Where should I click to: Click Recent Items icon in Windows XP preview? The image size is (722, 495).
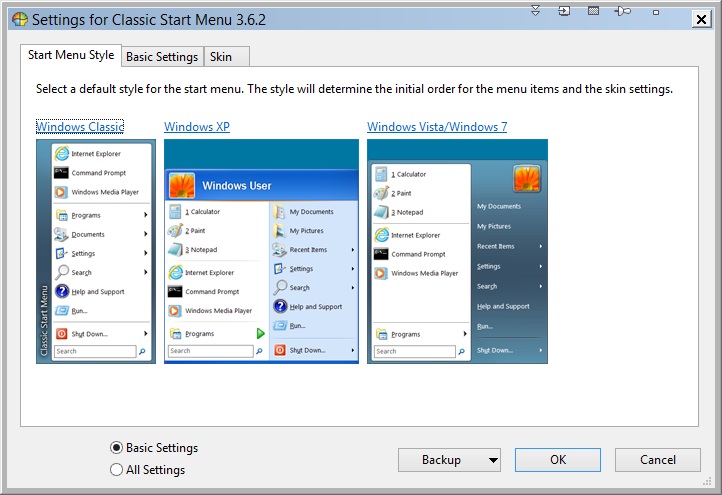(x=279, y=250)
